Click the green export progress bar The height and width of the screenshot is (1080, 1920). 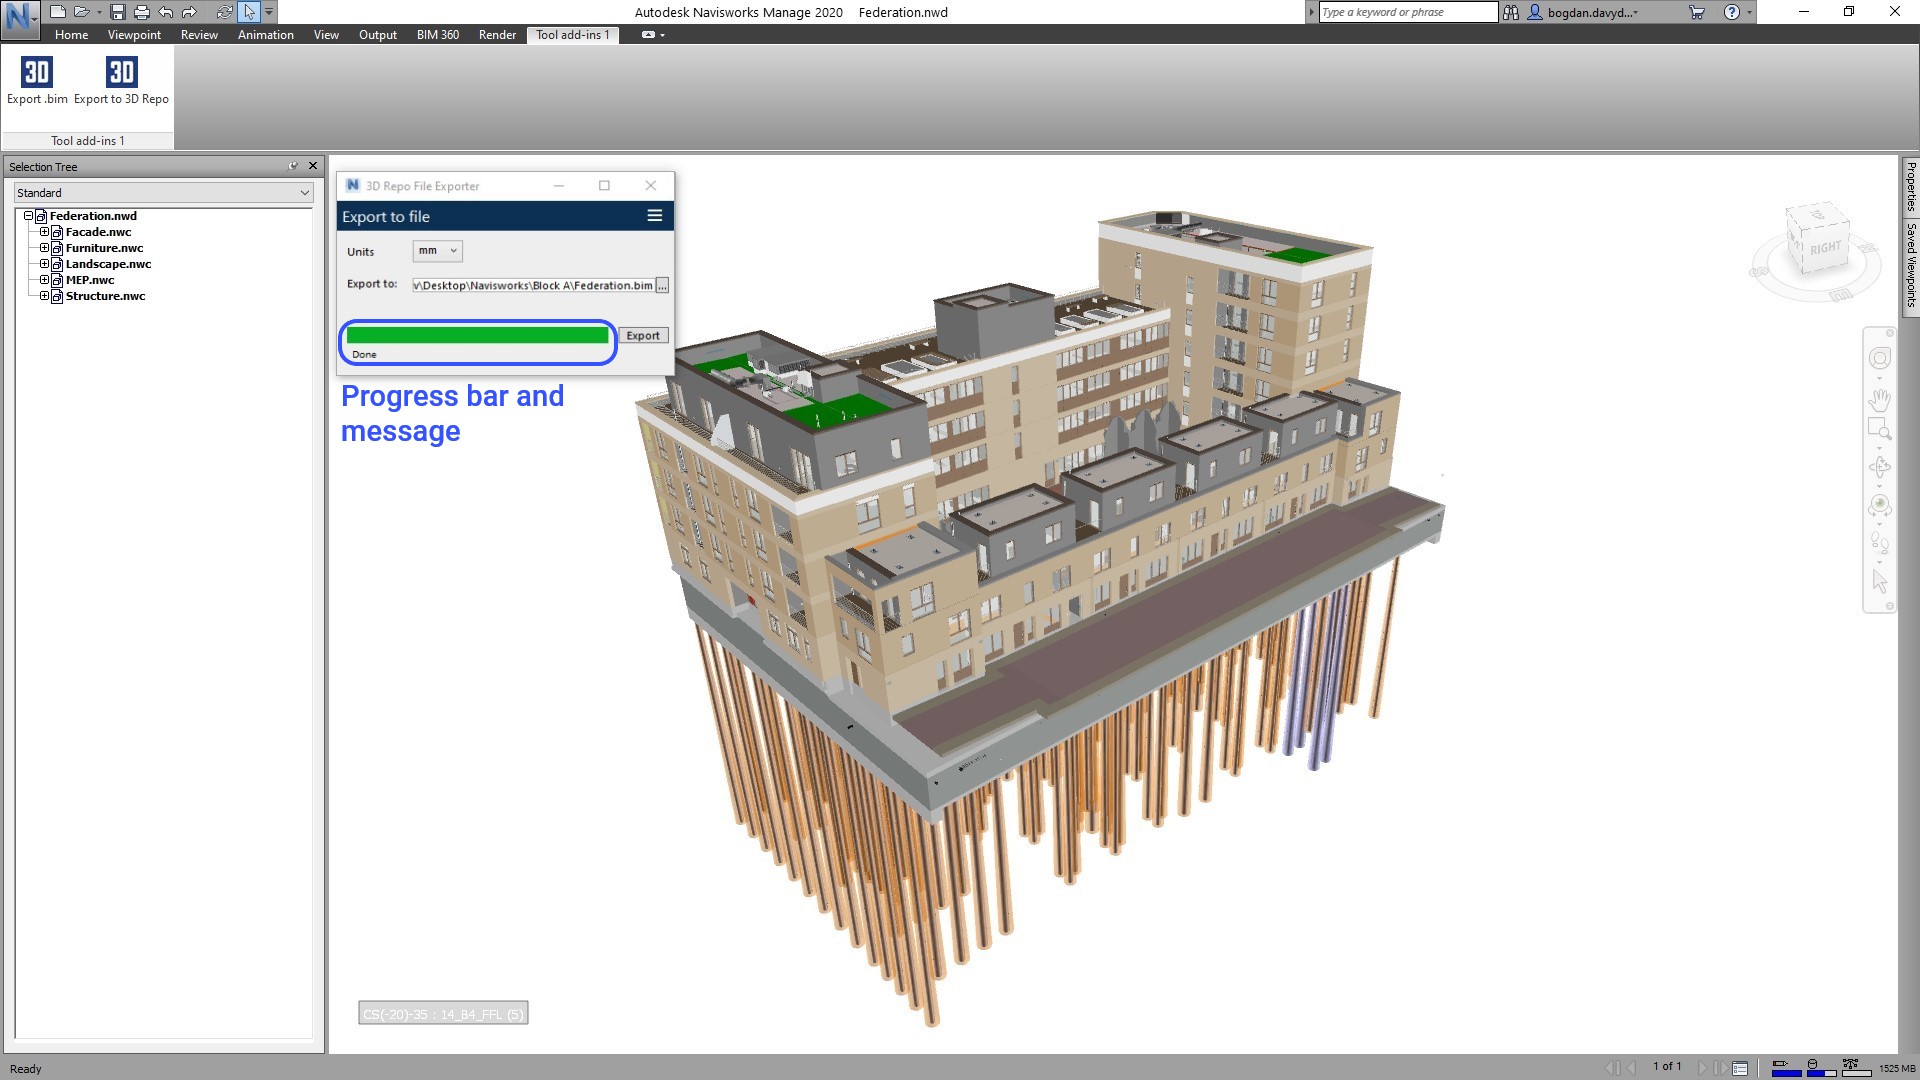pyautogui.click(x=477, y=336)
